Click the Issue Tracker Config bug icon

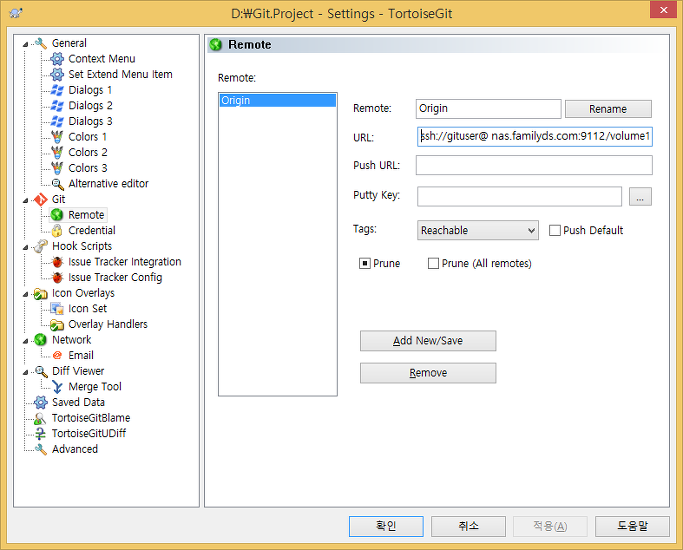(x=57, y=277)
